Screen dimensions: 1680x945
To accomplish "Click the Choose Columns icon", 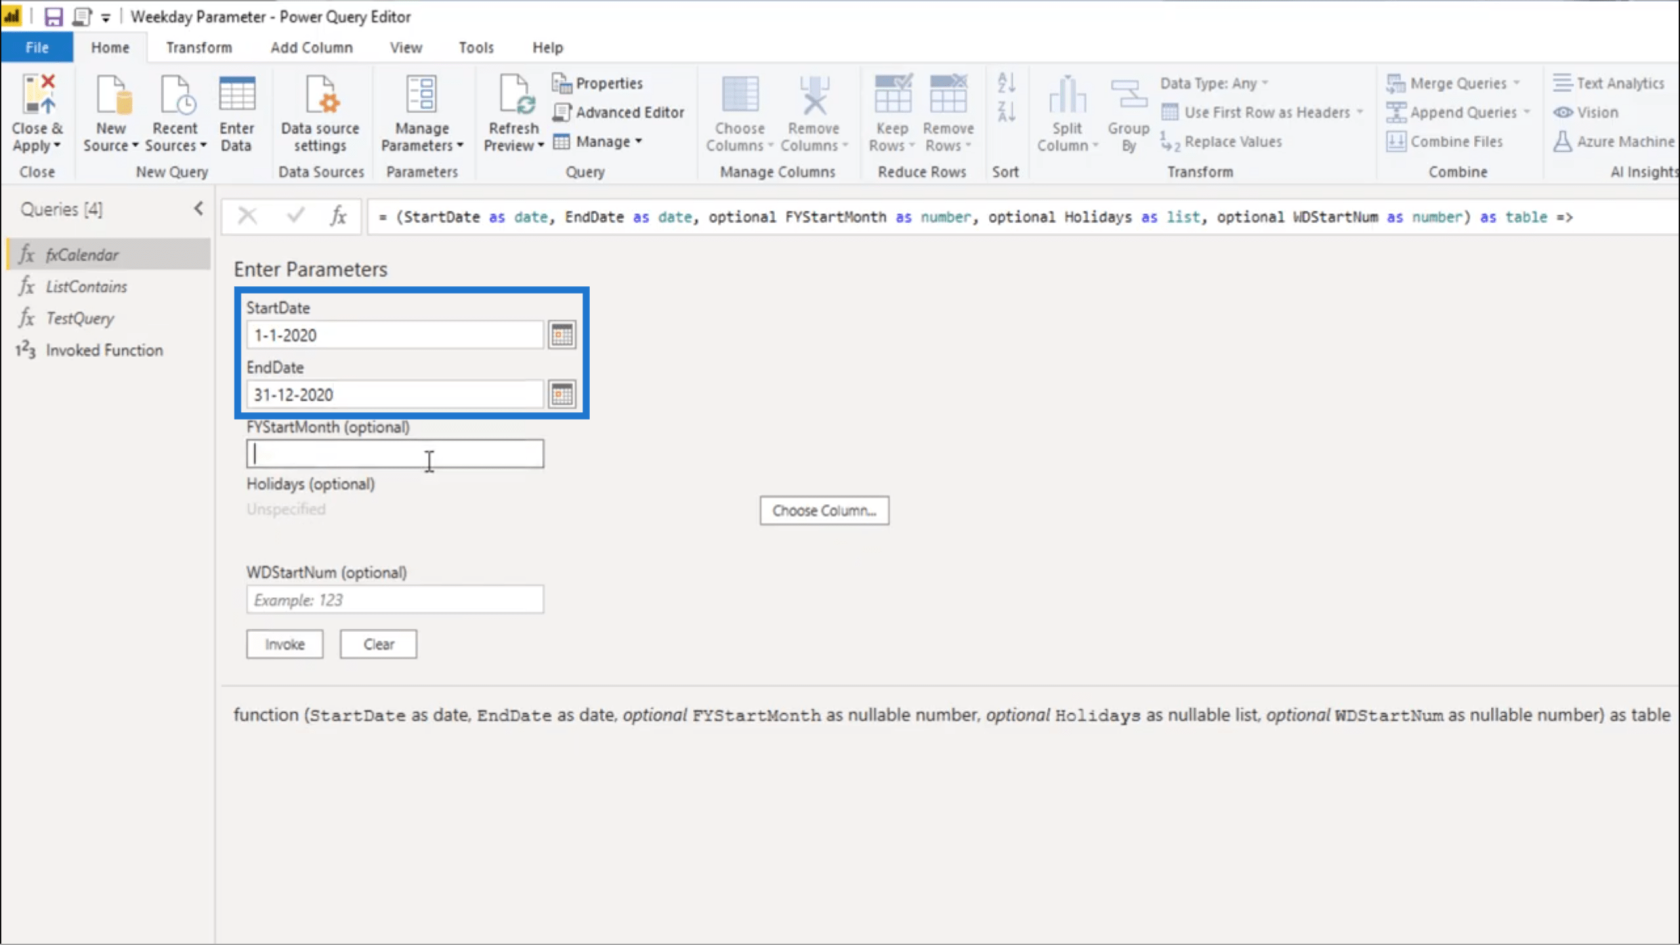I will click(740, 95).
